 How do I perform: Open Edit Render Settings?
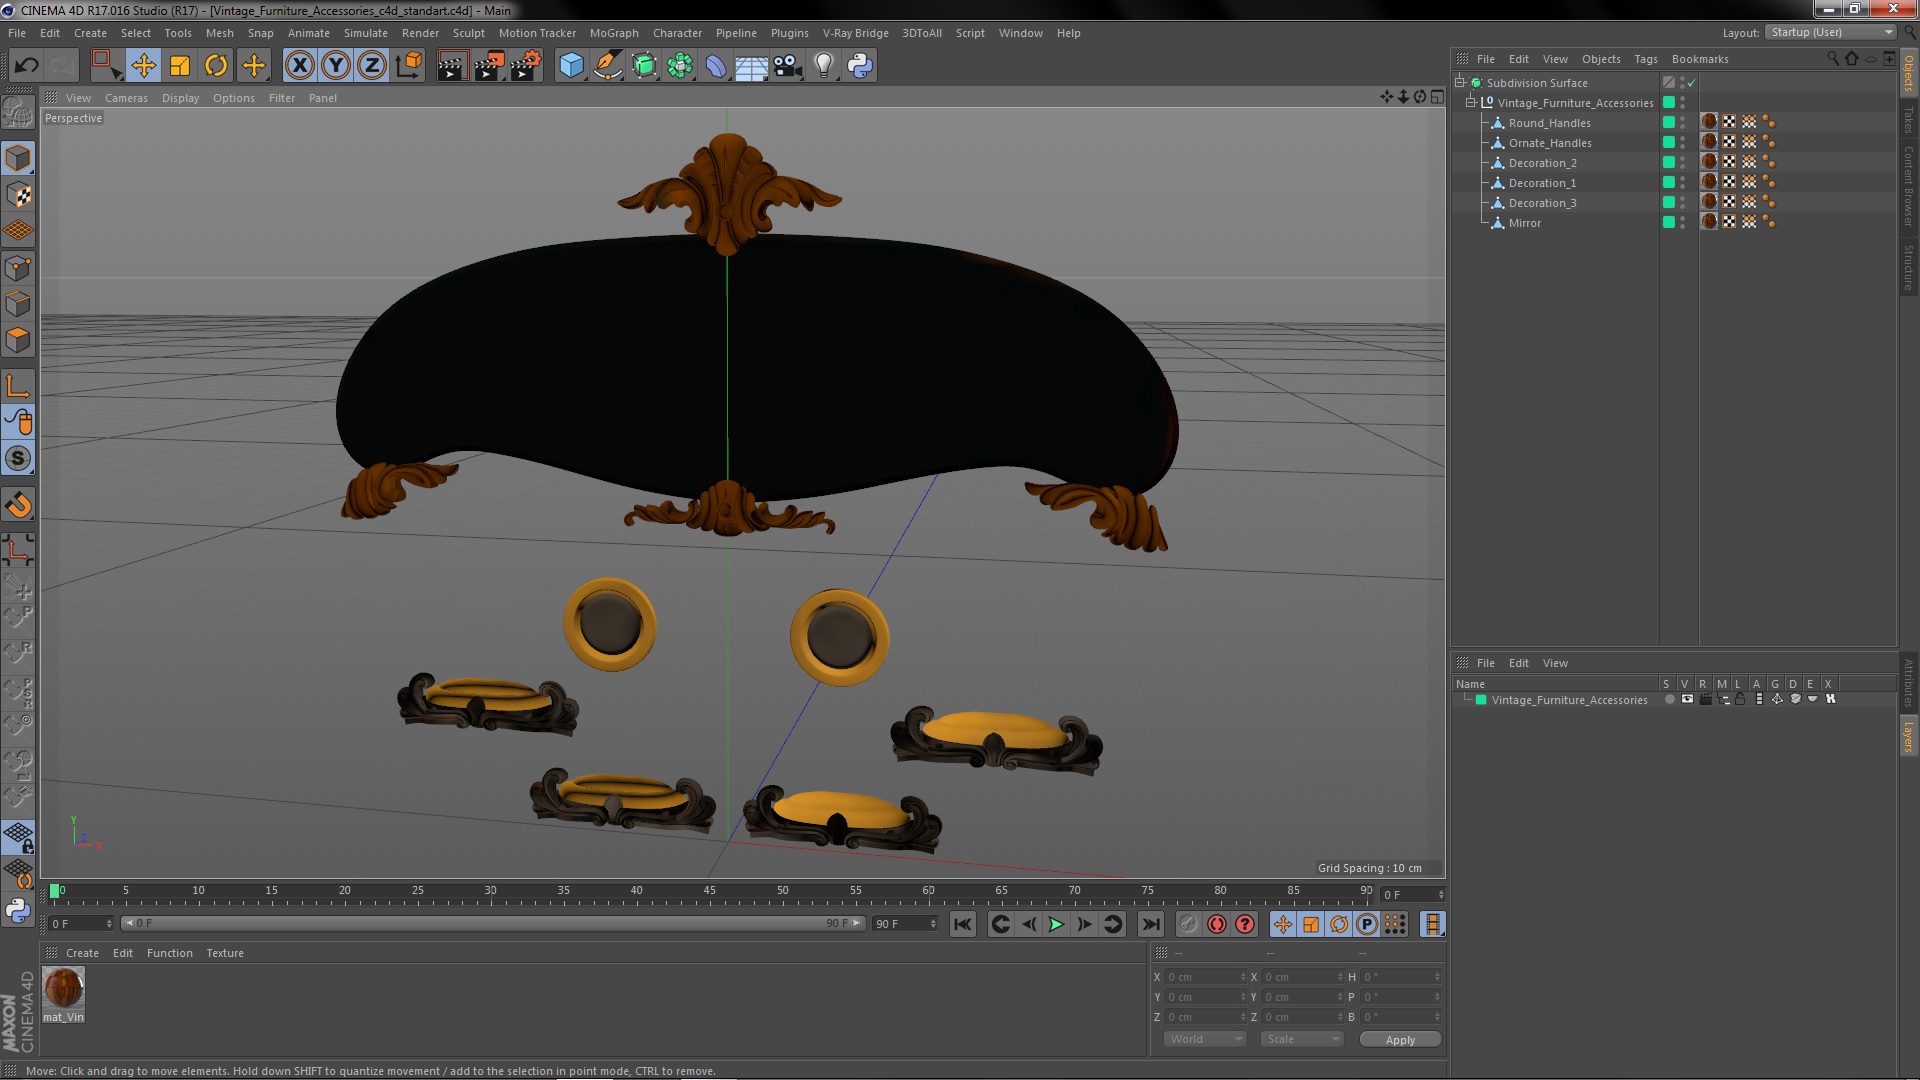[x=526, y=66]
